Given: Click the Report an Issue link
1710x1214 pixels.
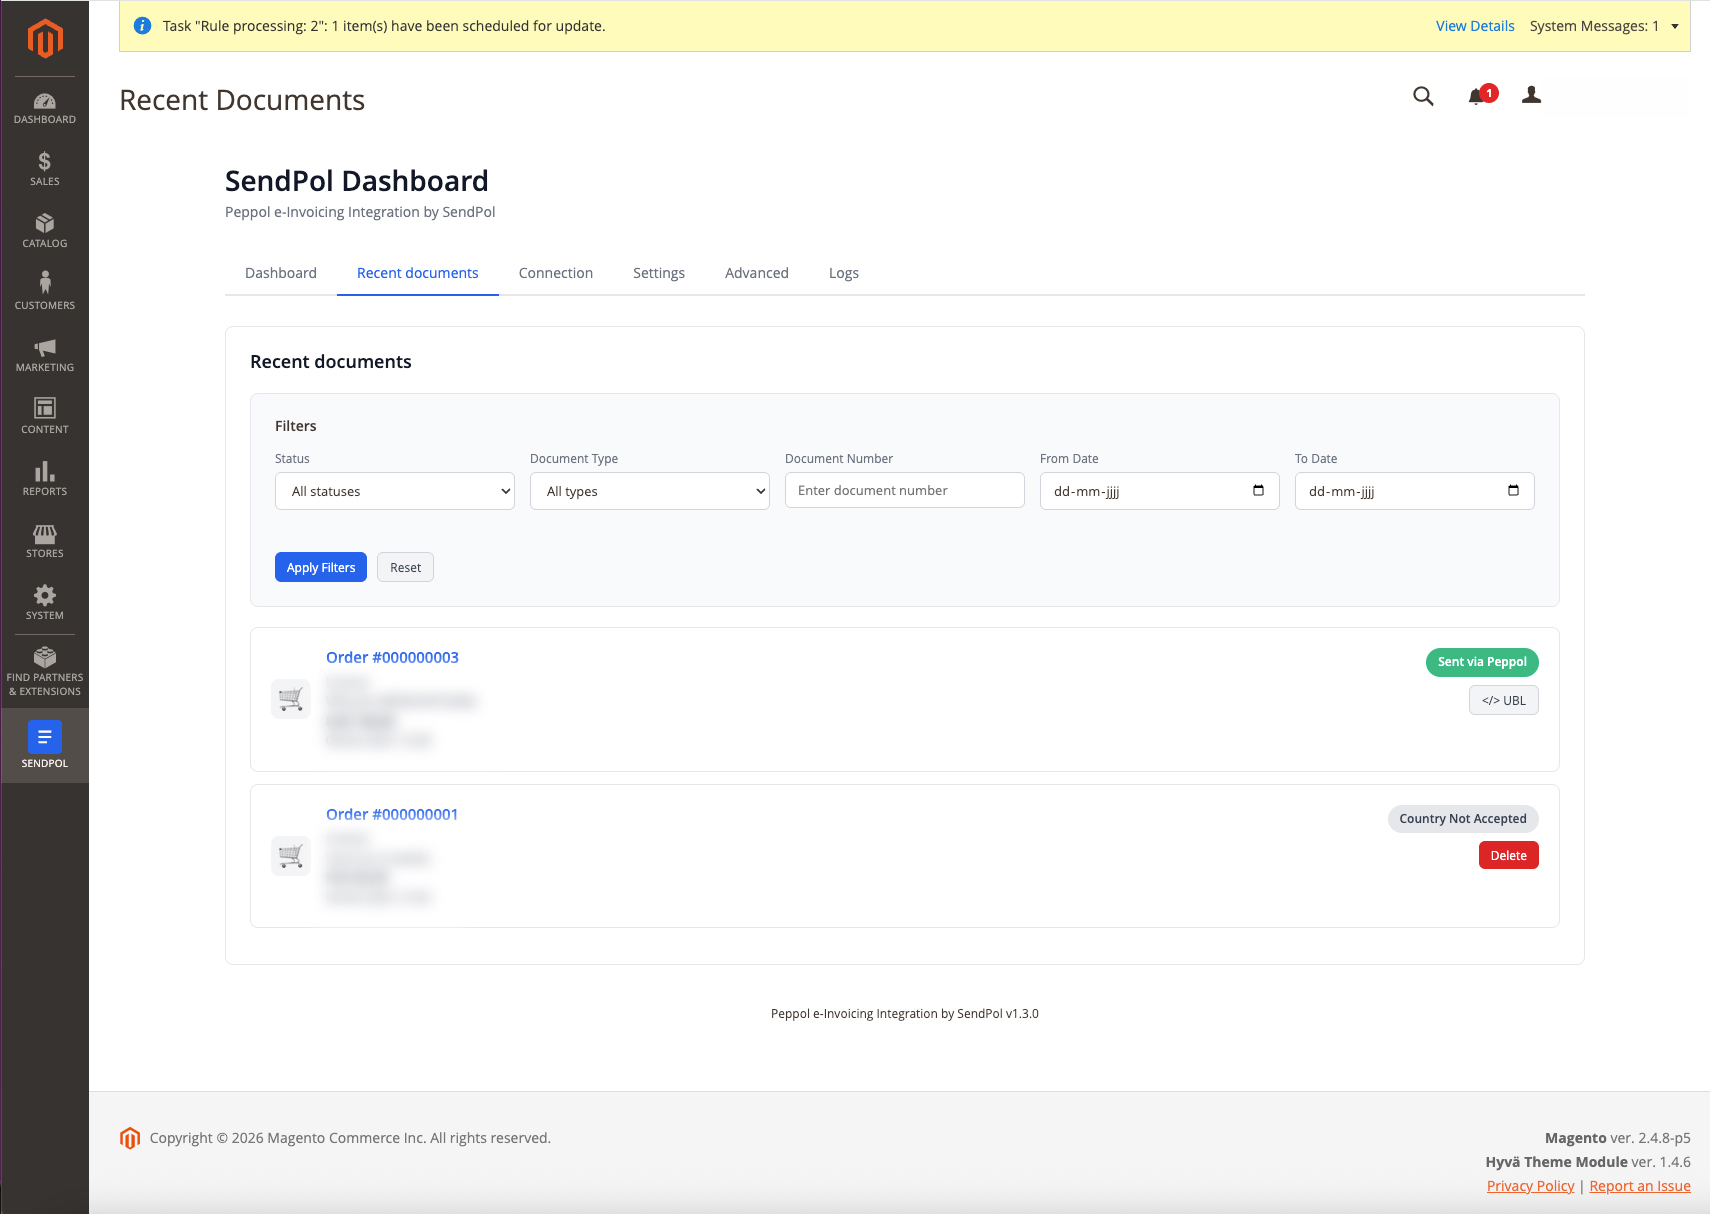Looking at the screenshot, I should [x=1640, y=1186].
